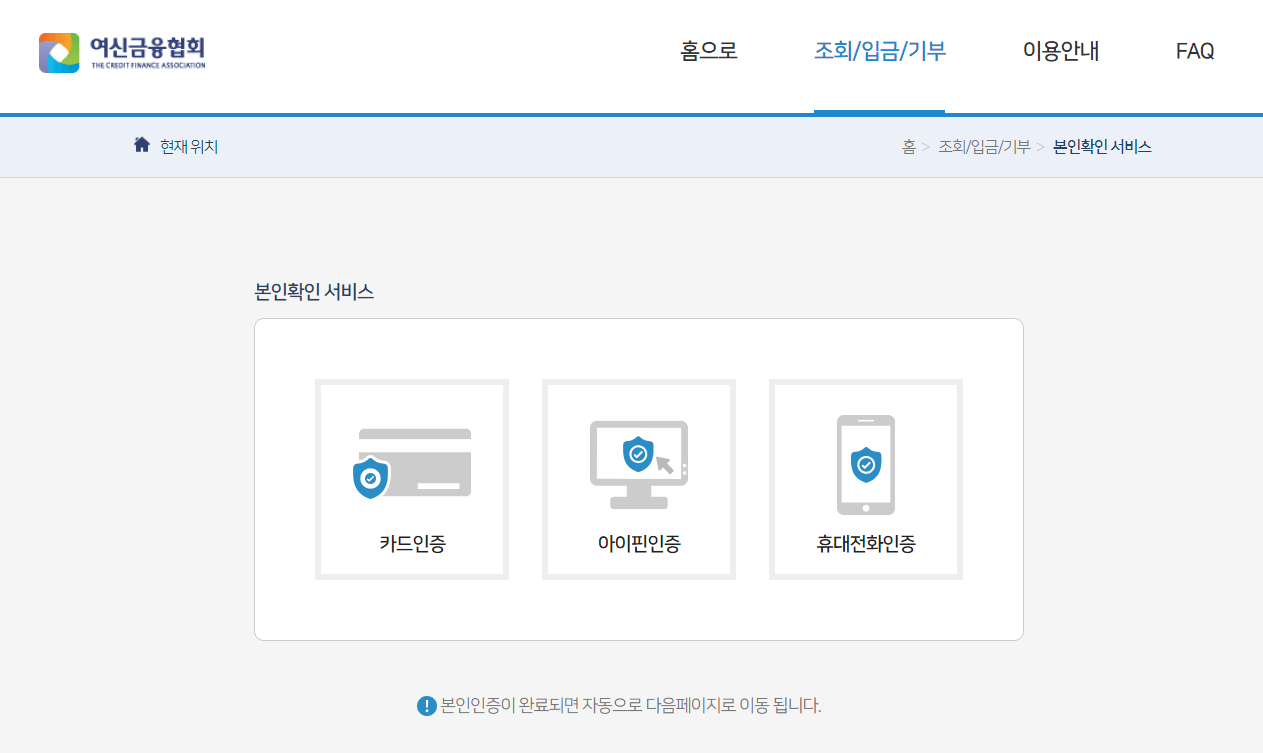The image size is (1263, 753).
Task: Click the blue shield badge on the card image
Action: [x=370, y=478]
